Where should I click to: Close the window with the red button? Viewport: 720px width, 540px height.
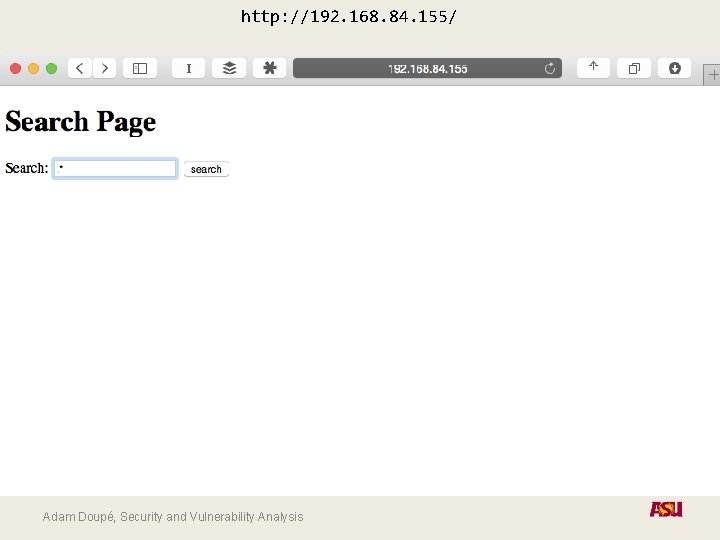[15, 68]
